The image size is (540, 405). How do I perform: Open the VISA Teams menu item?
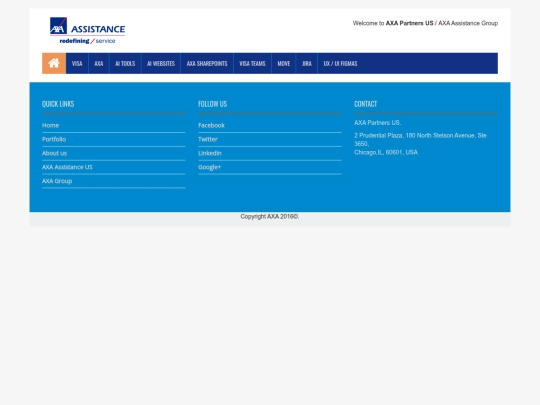click(252, 63)
